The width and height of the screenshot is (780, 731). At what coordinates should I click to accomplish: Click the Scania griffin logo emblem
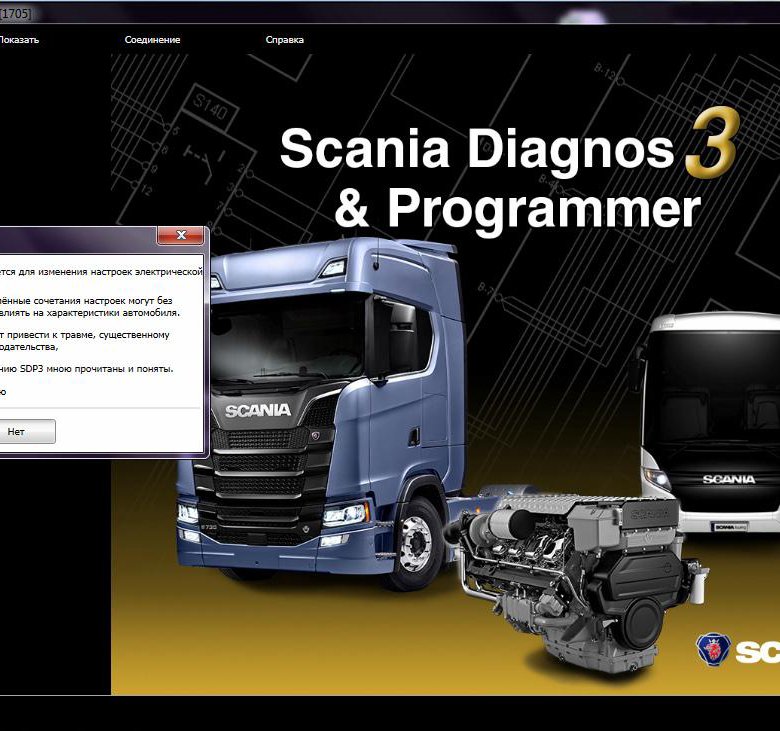pyautogui.click(x=713, y=649)
